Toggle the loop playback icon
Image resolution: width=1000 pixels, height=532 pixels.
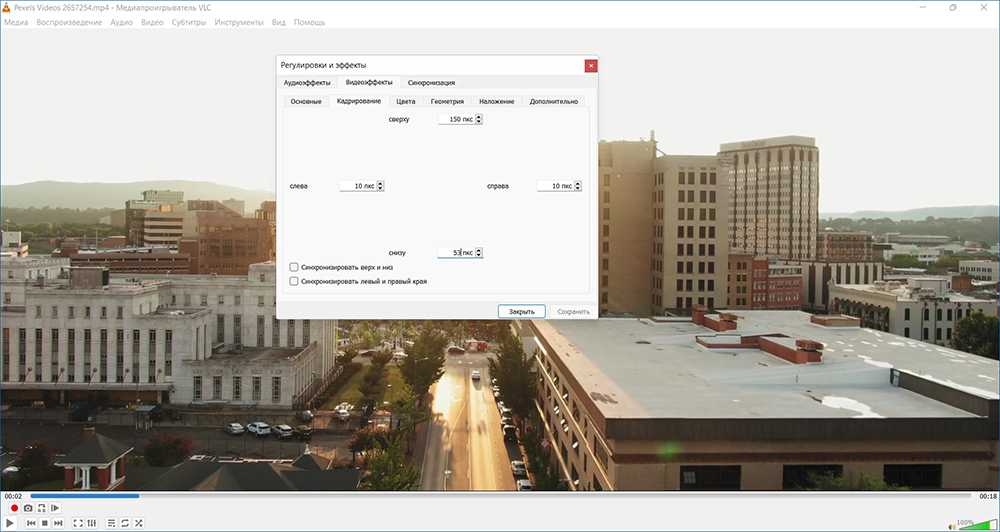tap(124, 523)
